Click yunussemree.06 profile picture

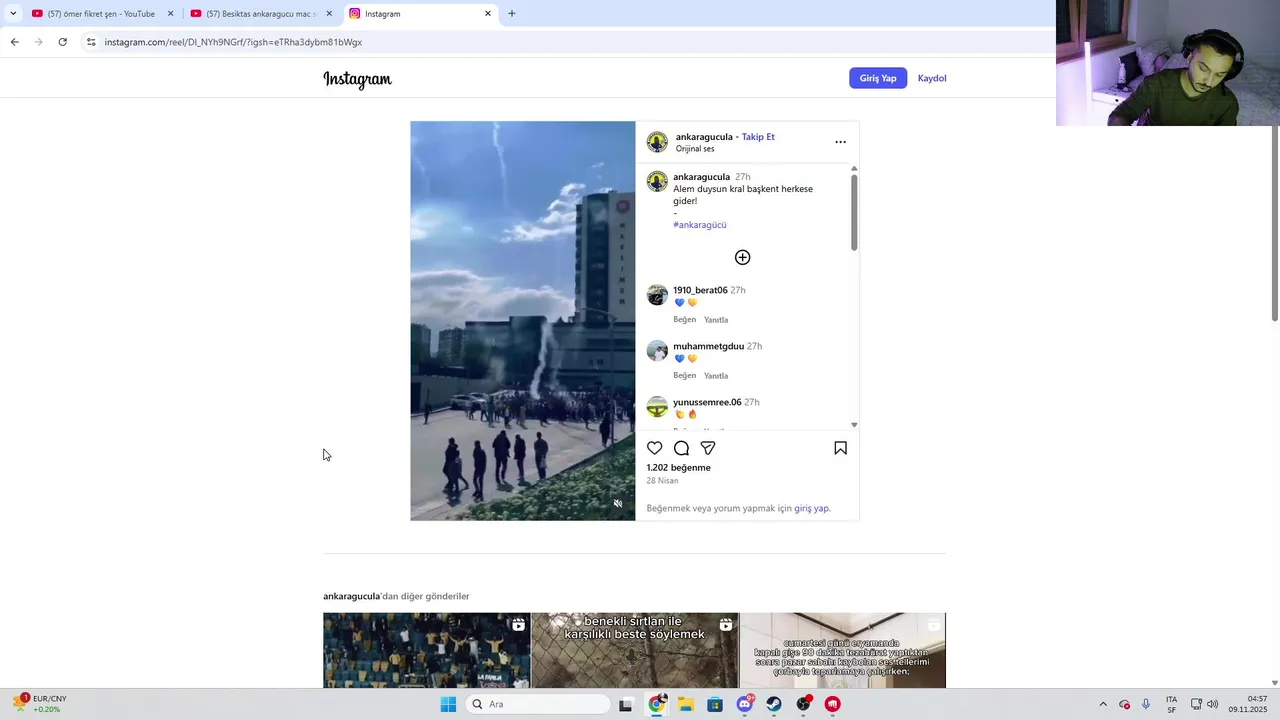click(x=657, y=407)
